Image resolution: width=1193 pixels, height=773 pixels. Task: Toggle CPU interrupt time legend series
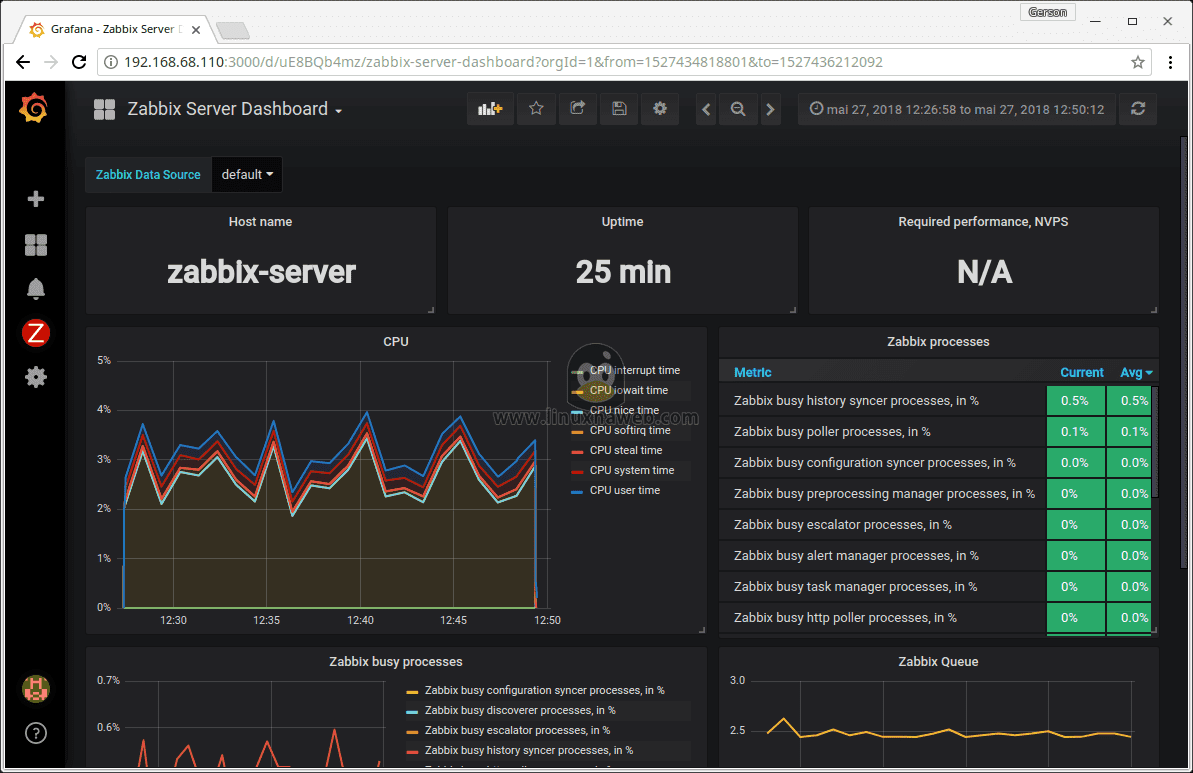tap(635, 371)
